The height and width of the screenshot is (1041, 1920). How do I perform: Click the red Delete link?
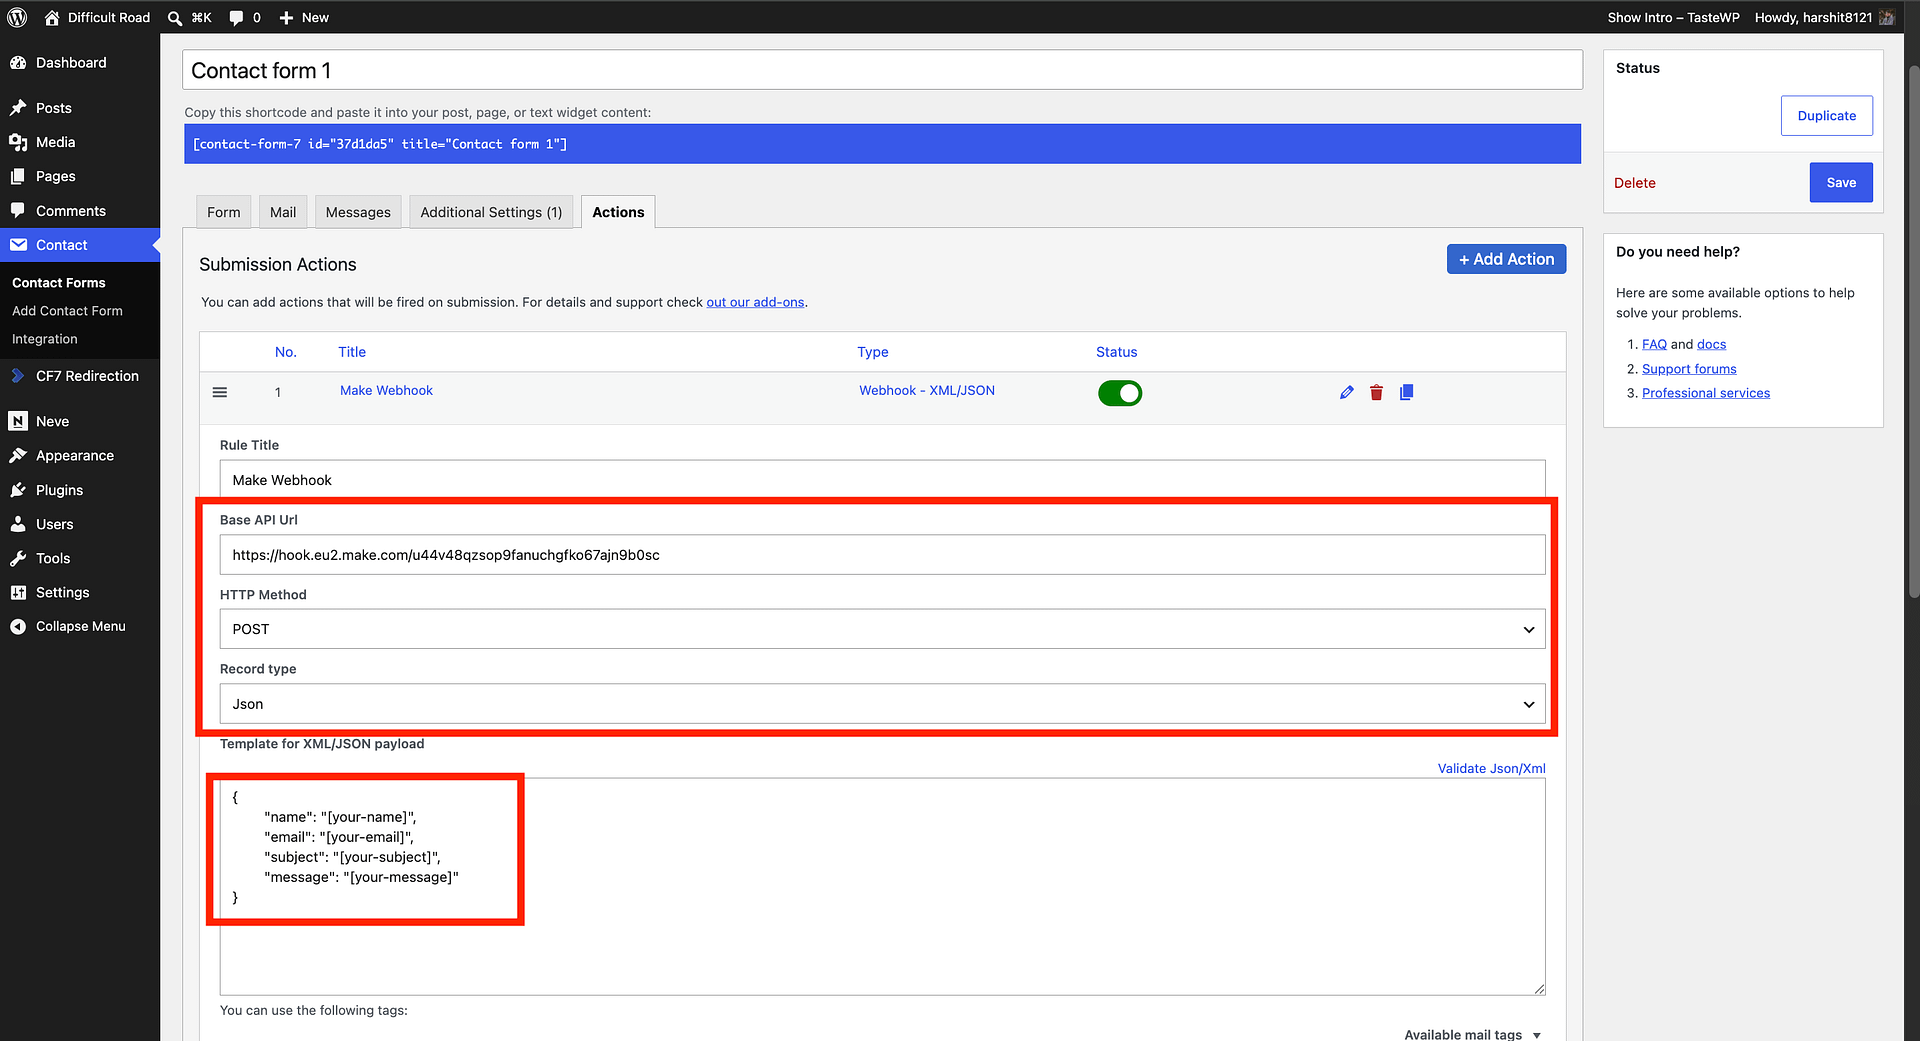coord(1635,183)
